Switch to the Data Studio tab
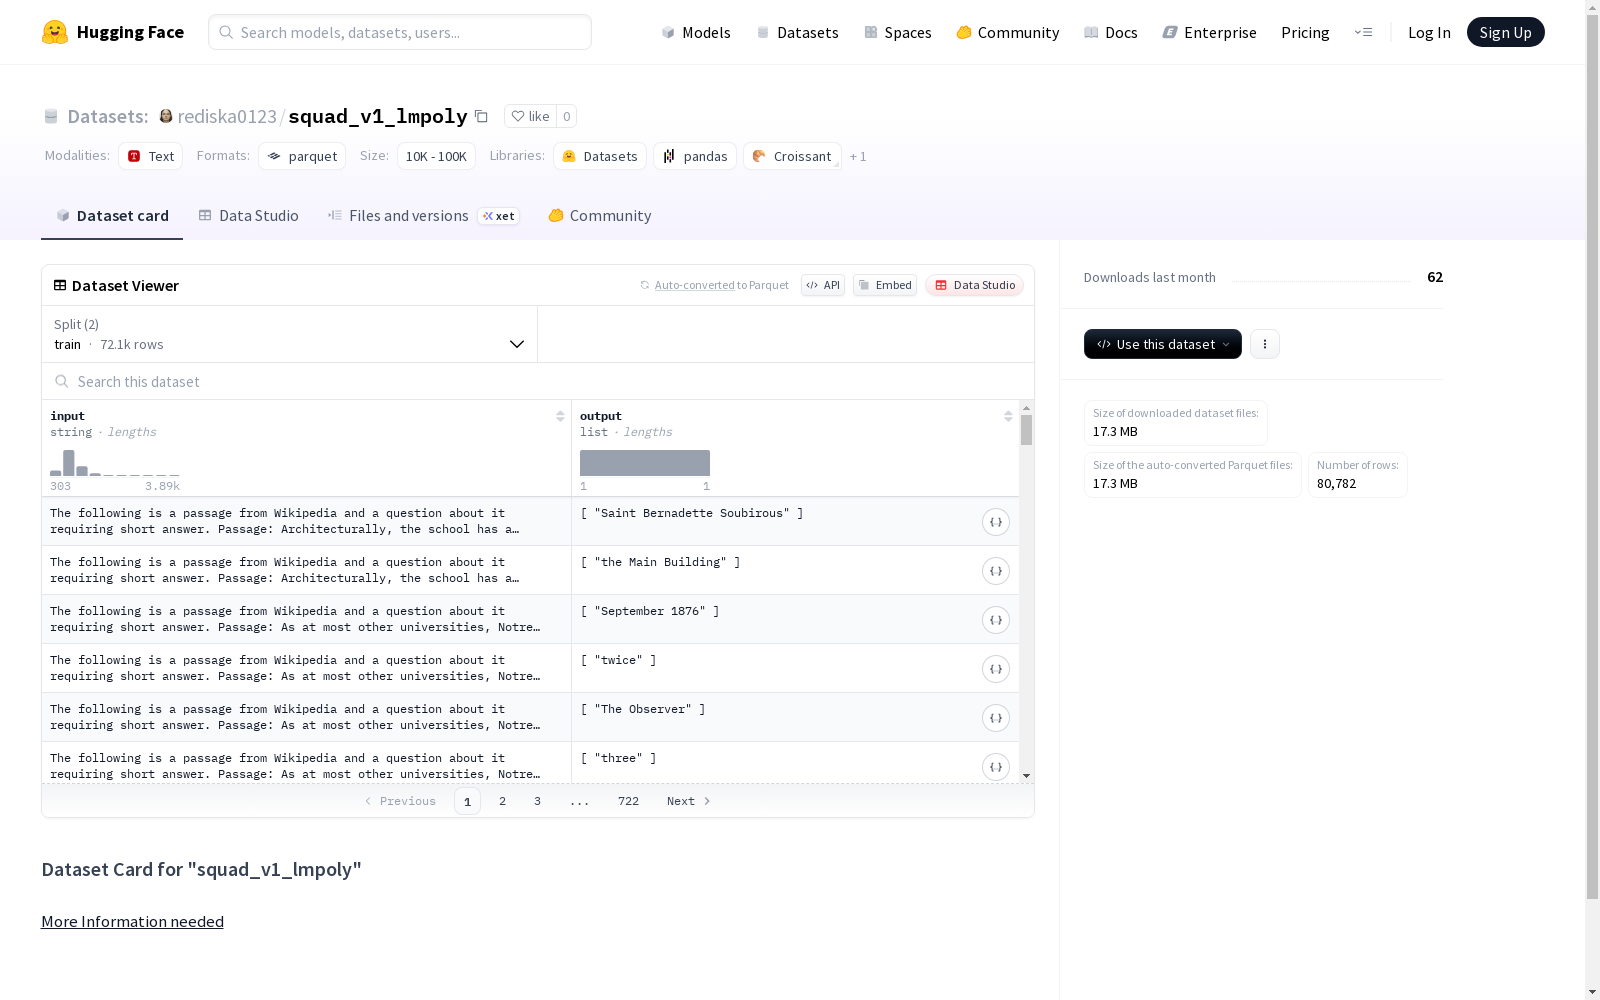 tap(249, 215)
